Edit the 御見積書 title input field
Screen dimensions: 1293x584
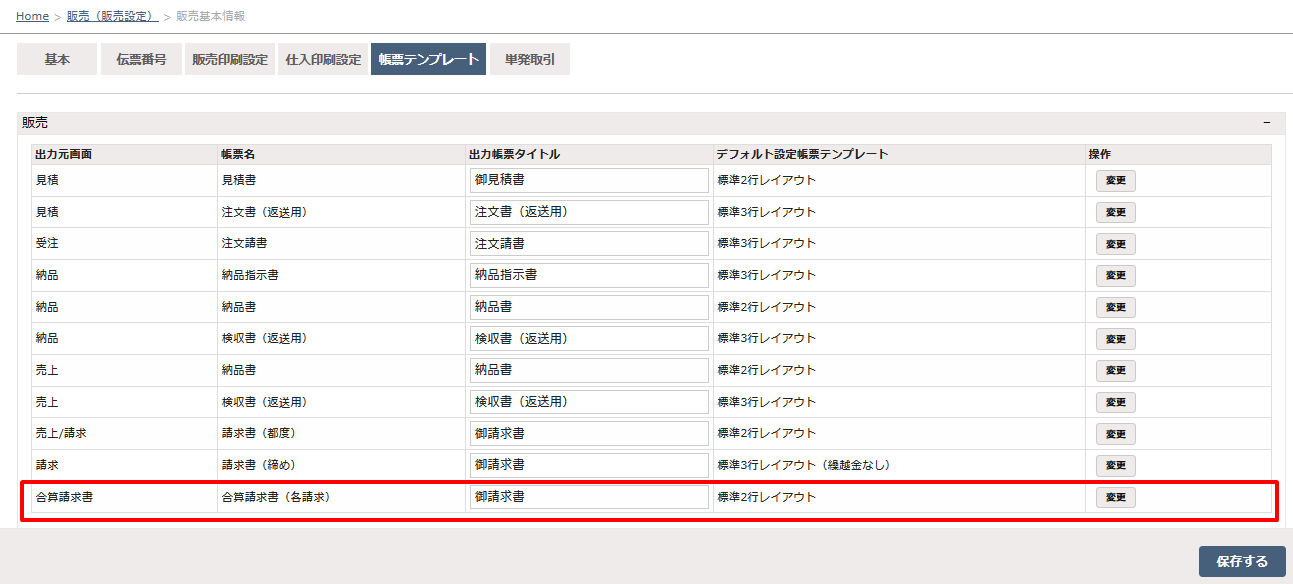coord(589,180)
